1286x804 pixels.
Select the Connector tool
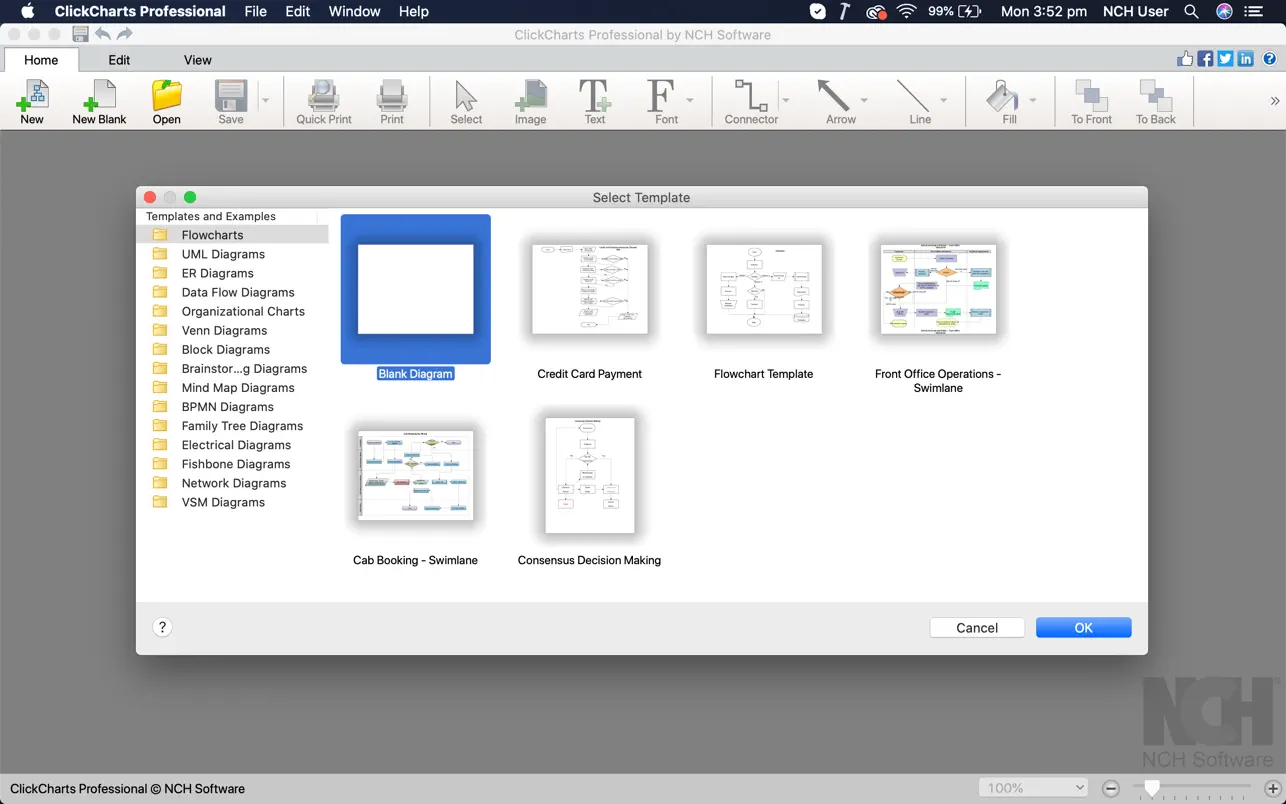pyautogui.click(x=750, y=102)
